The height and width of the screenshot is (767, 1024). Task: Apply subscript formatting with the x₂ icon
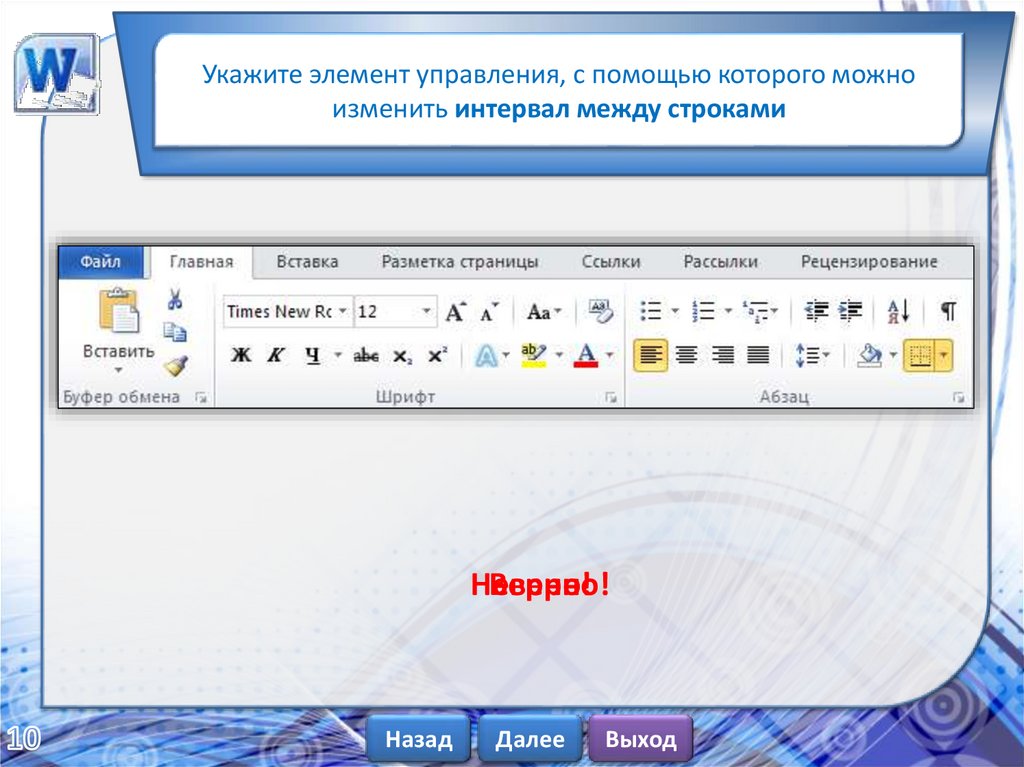[x=402, y=355]
